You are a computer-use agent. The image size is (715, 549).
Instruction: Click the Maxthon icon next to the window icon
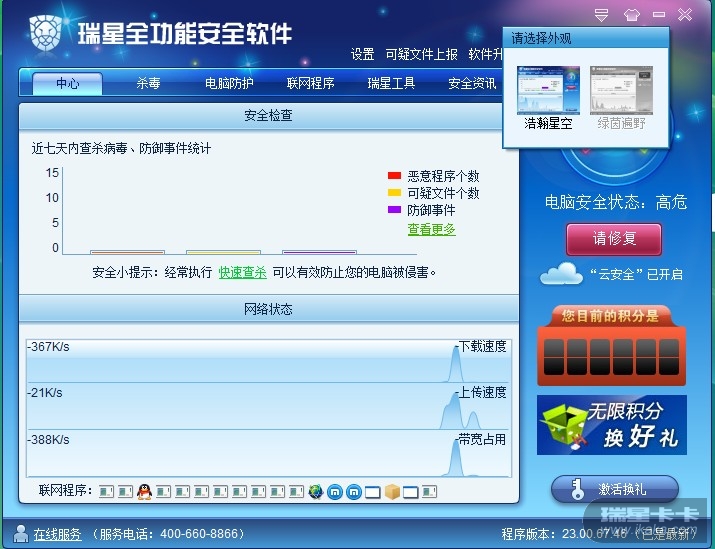tap(354, 492)
